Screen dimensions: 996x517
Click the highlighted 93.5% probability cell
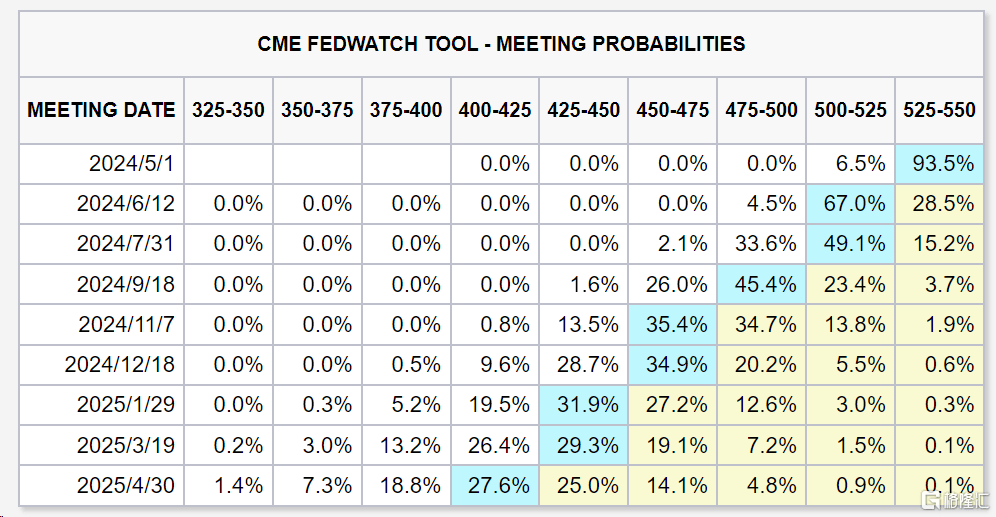[939, 164]
